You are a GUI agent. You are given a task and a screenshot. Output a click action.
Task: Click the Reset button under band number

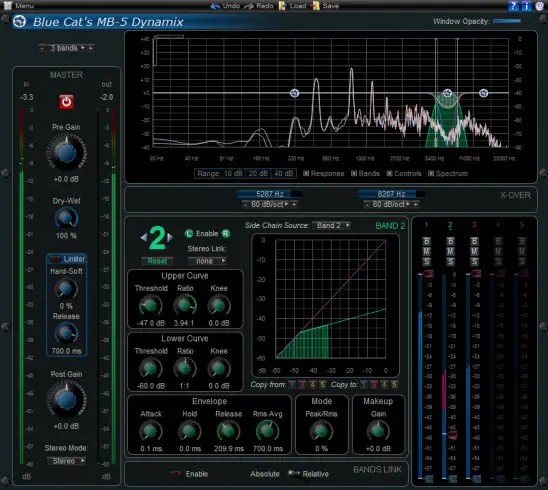coord(157,261)
